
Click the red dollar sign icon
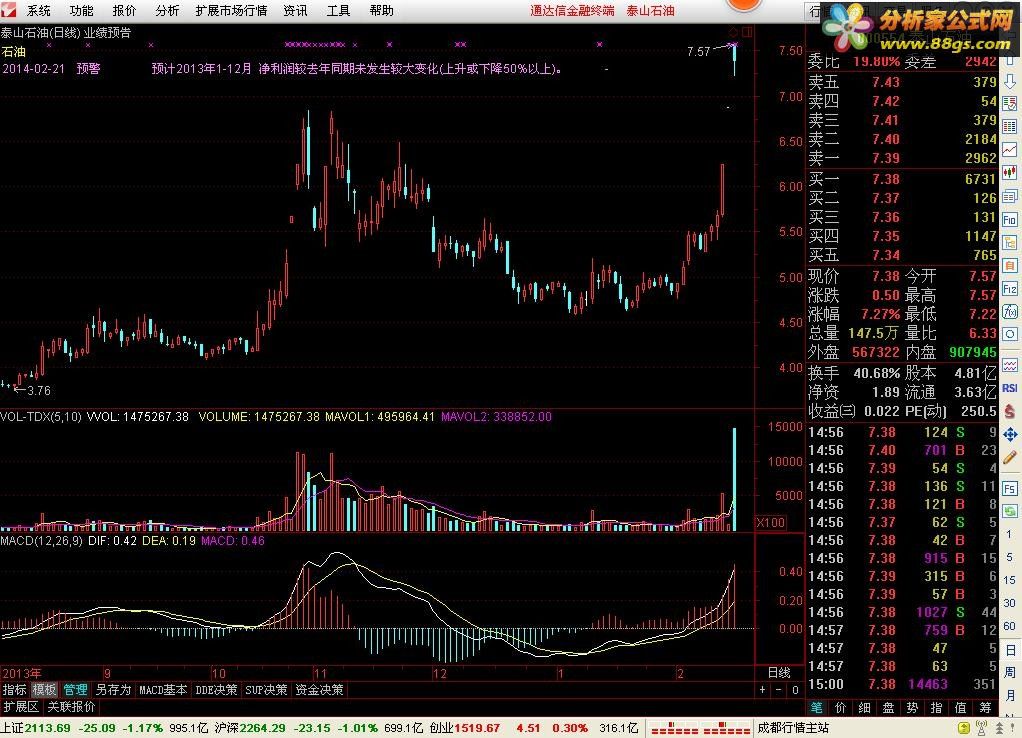click(1010, 411)
